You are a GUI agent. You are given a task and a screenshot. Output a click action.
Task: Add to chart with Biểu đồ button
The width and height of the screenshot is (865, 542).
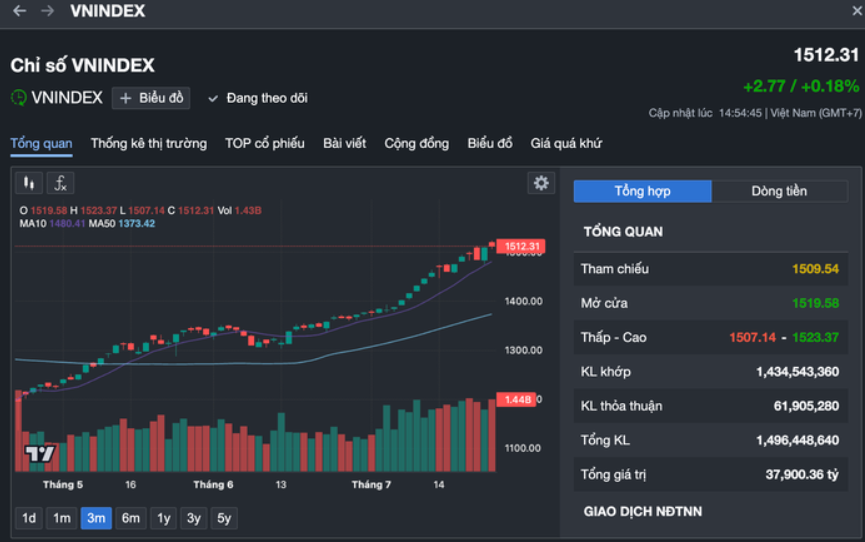click(x=151, y=98)
